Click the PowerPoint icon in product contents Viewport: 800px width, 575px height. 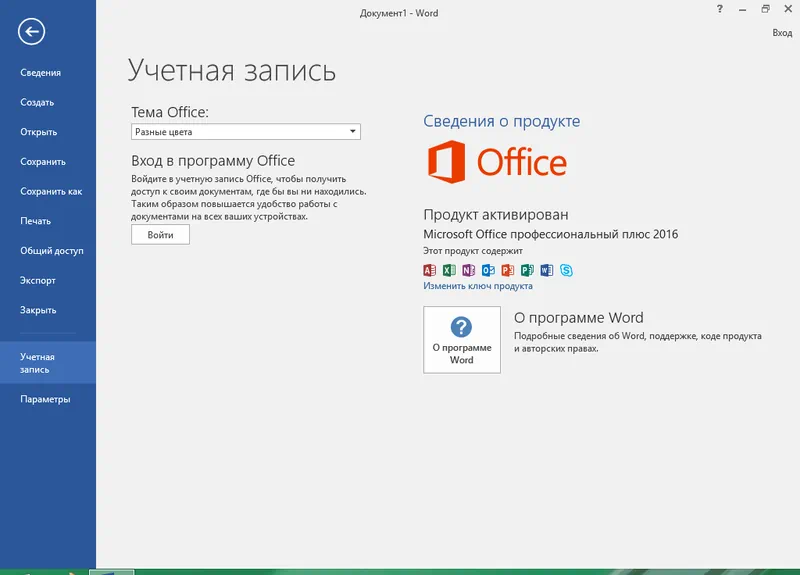point(507,270)
